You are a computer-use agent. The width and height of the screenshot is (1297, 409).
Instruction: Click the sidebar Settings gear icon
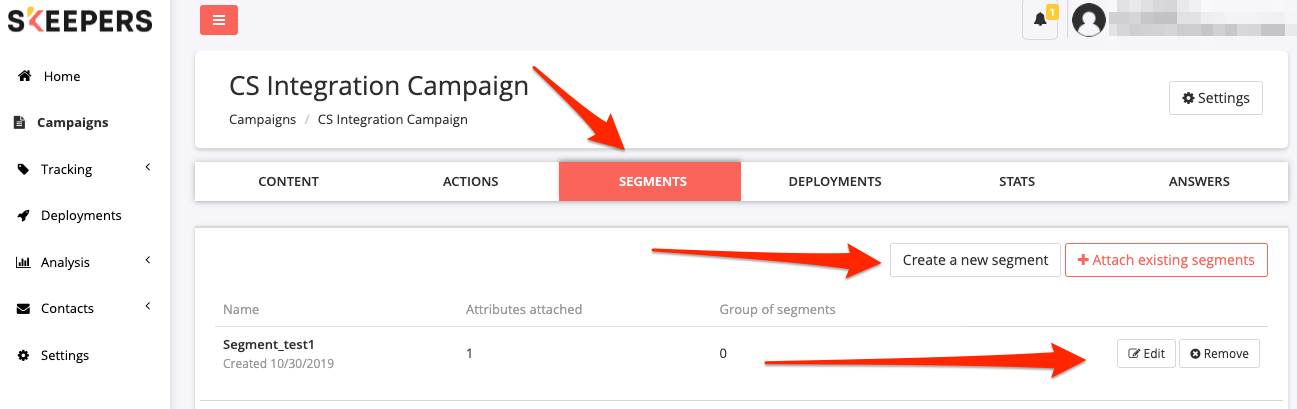24,355
